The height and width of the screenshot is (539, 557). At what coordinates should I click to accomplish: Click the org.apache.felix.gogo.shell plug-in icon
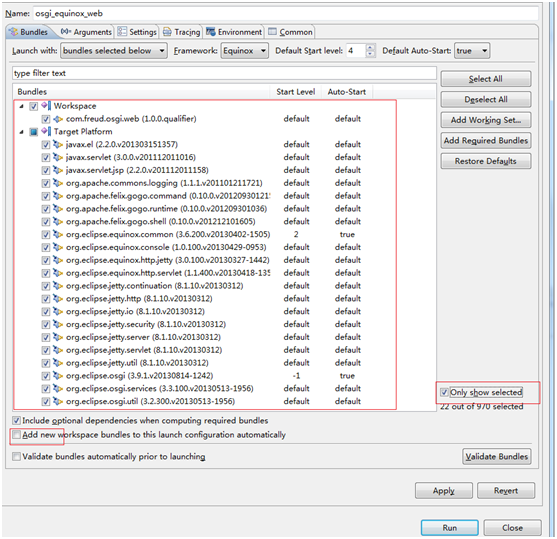coord(58,222)
